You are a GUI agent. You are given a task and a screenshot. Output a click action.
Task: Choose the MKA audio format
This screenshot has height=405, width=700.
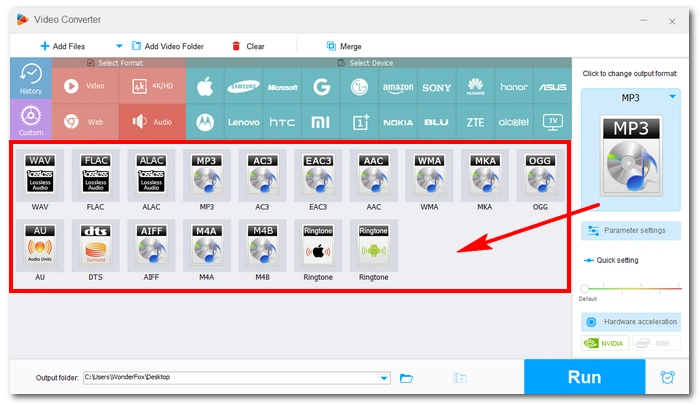[x=485, y=175]
